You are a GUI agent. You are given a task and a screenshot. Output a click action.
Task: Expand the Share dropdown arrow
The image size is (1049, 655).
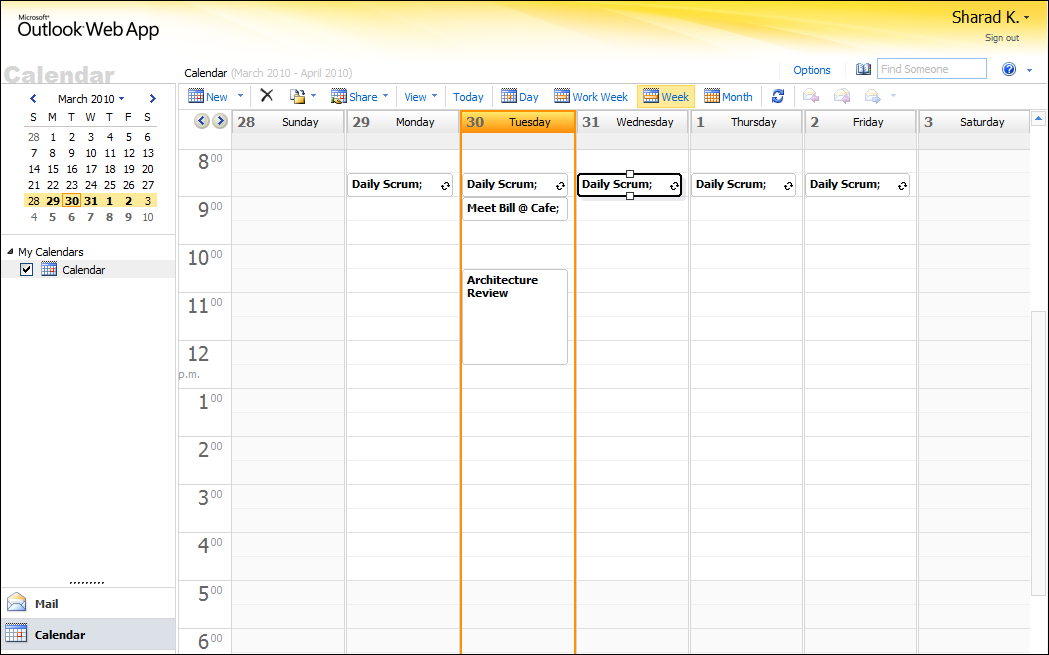(385, 96)
